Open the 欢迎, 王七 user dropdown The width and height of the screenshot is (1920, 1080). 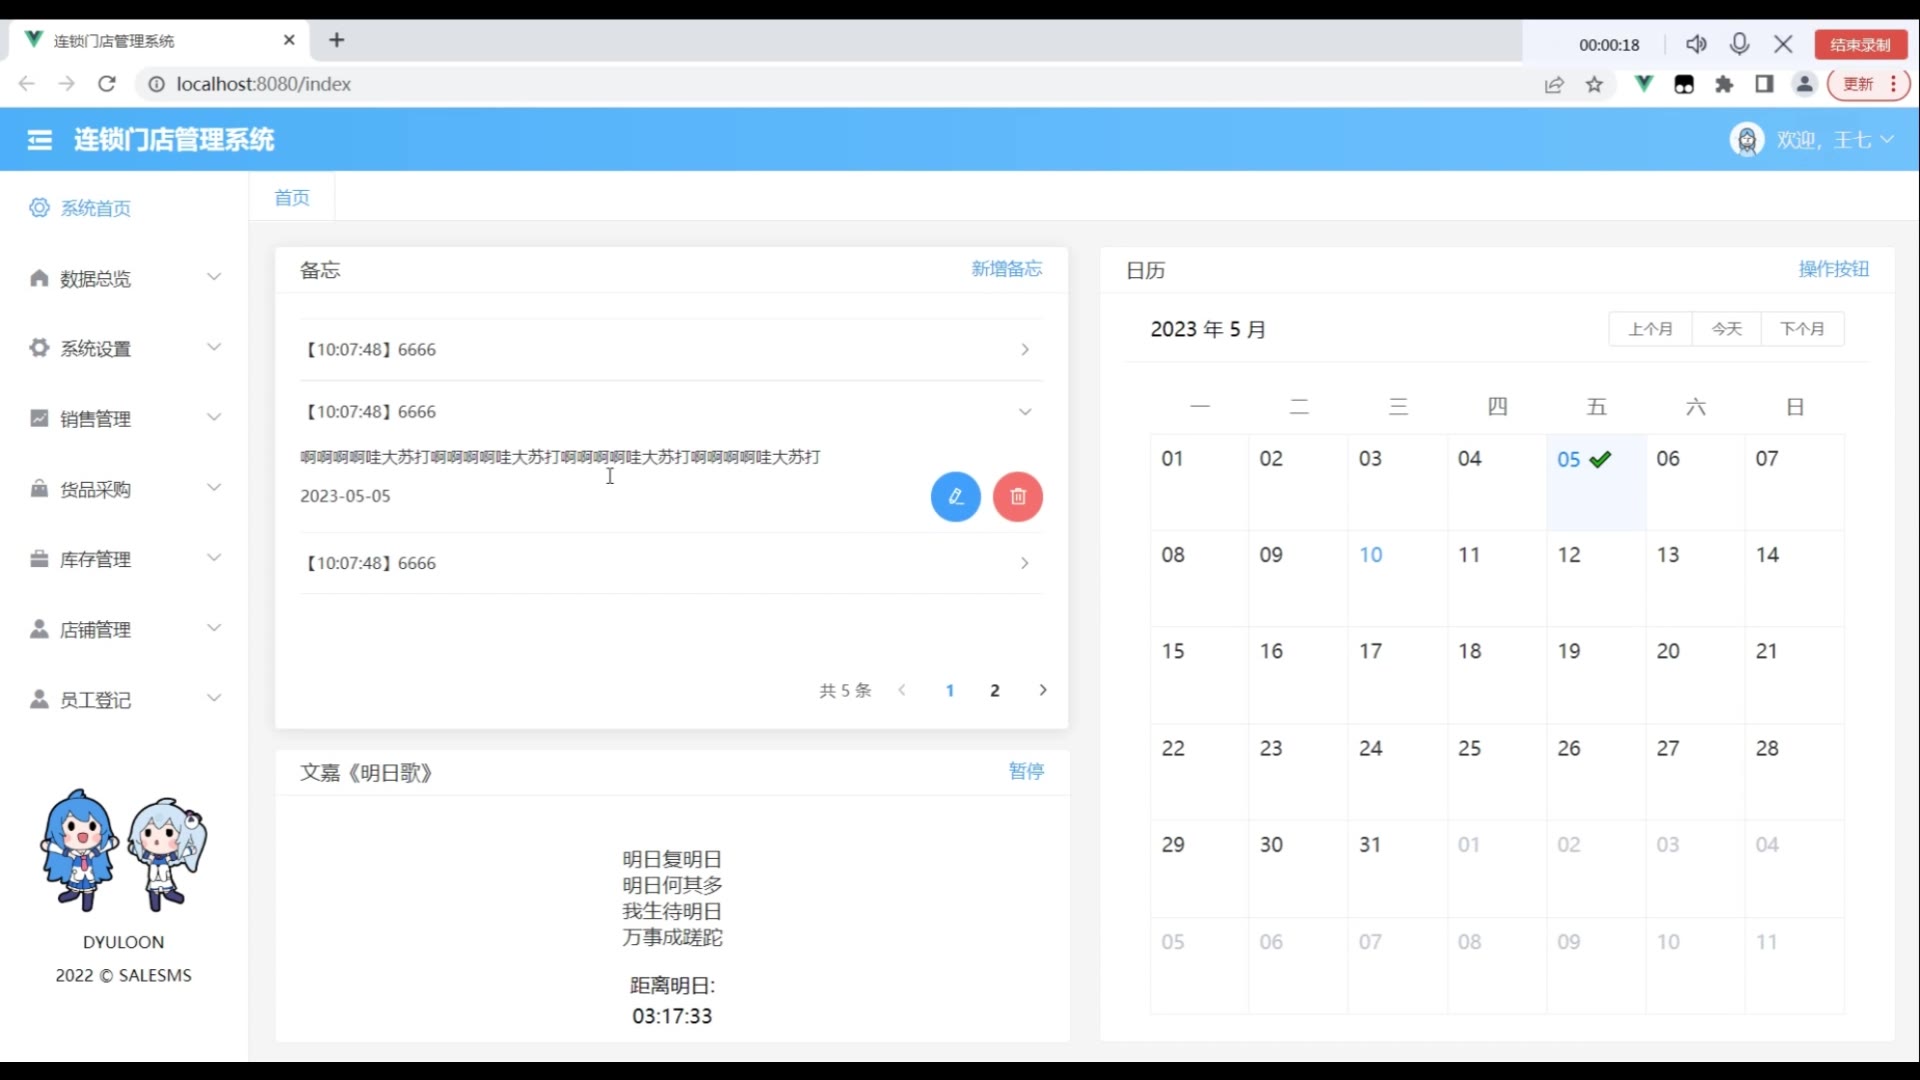pyautogui.click(x=1834, y=140)
